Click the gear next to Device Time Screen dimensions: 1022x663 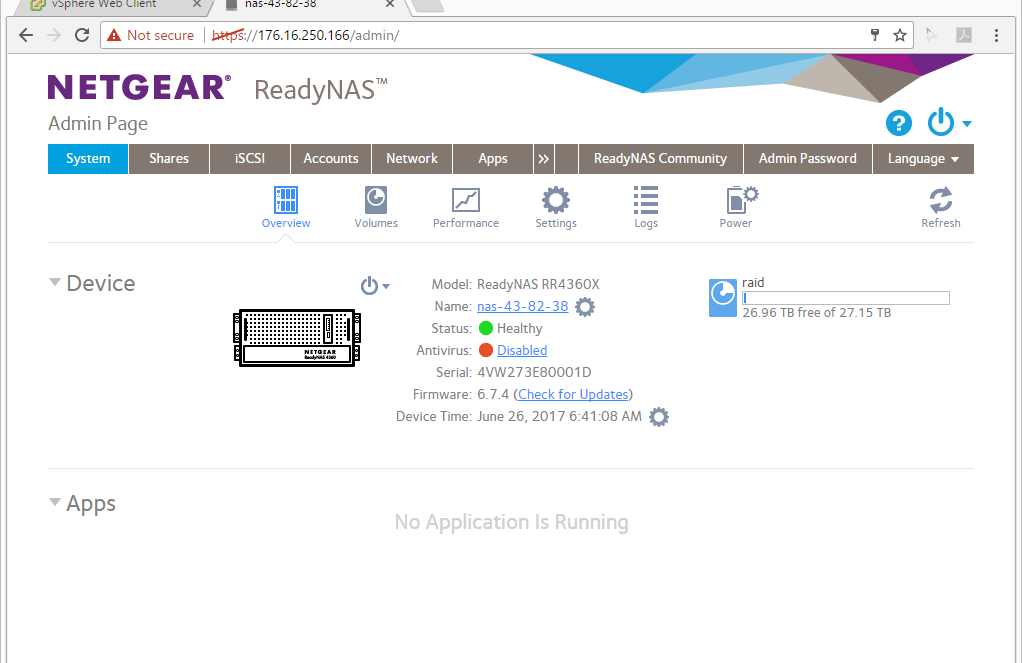coord(659,417)
